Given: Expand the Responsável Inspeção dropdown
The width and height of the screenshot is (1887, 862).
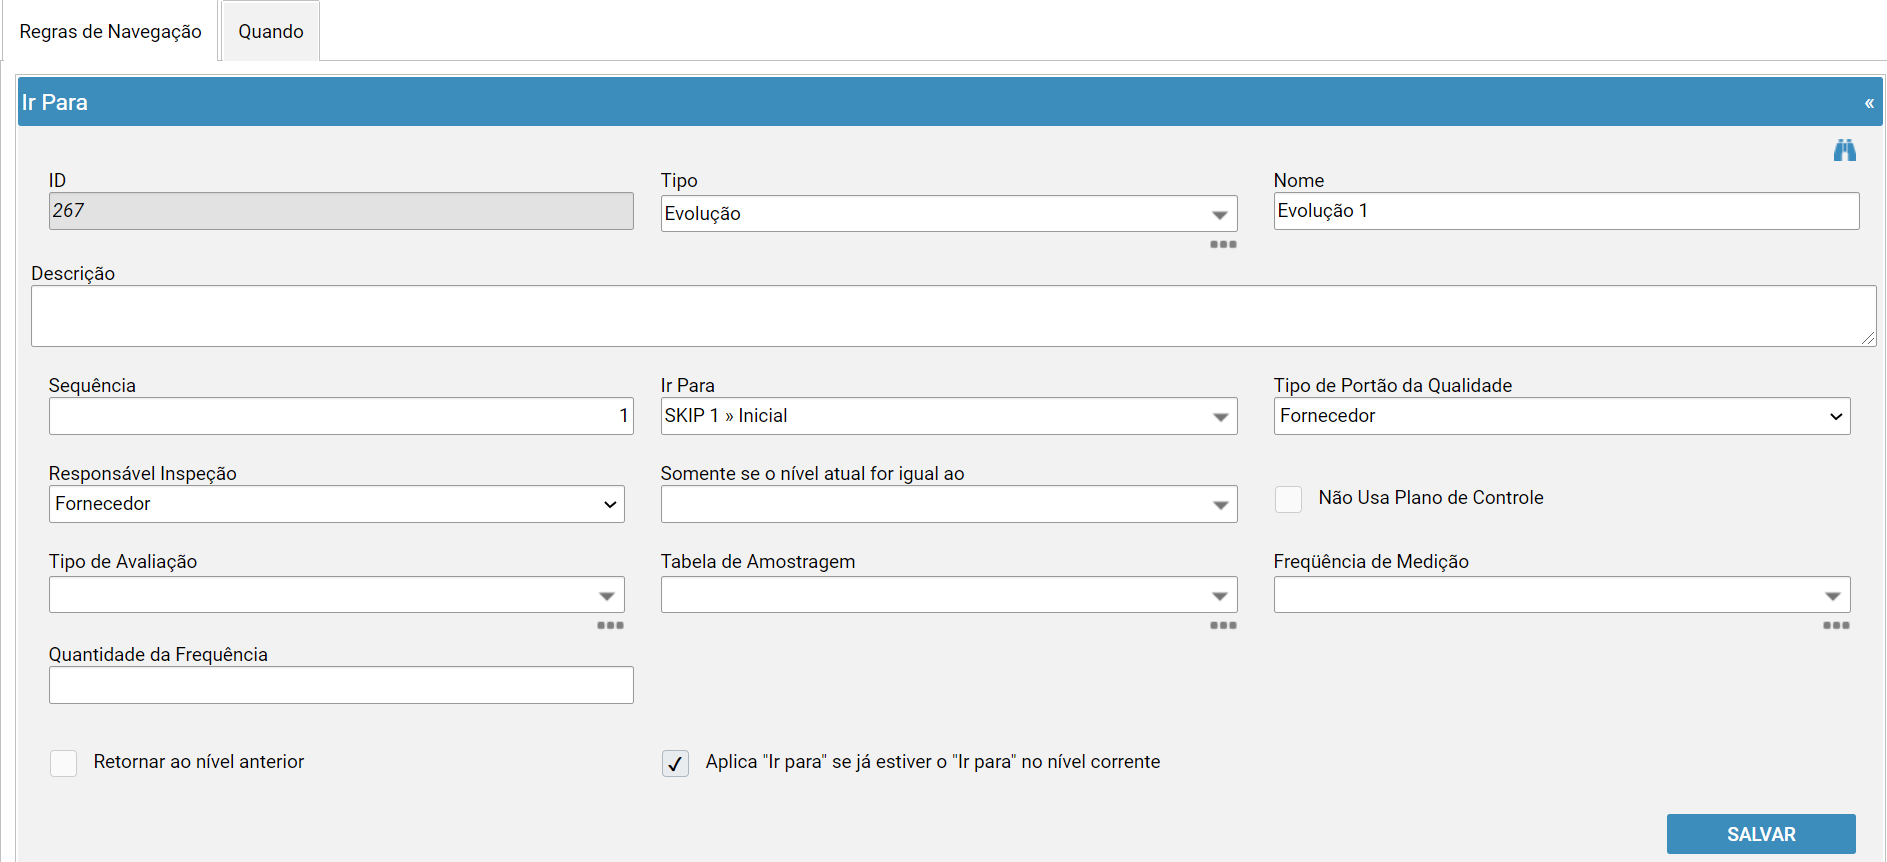Looking at the screenshot, I should [336, 504].
